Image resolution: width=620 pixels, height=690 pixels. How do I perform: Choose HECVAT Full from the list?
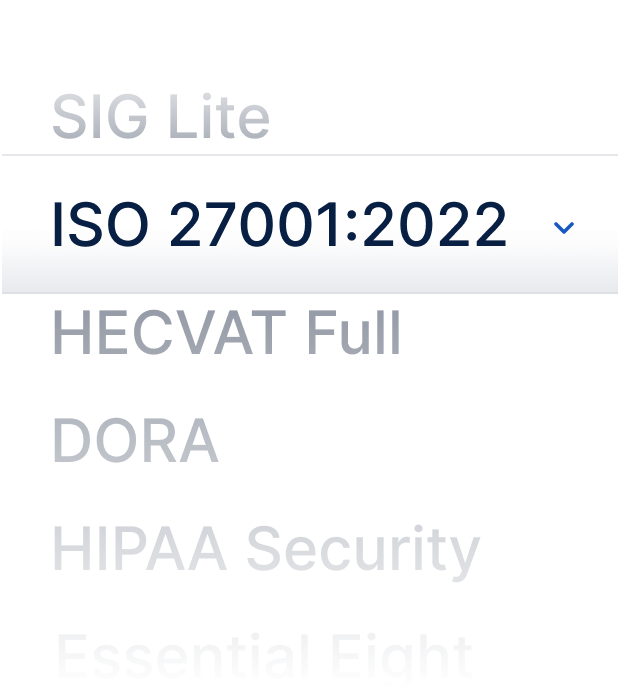pos(227,333)
